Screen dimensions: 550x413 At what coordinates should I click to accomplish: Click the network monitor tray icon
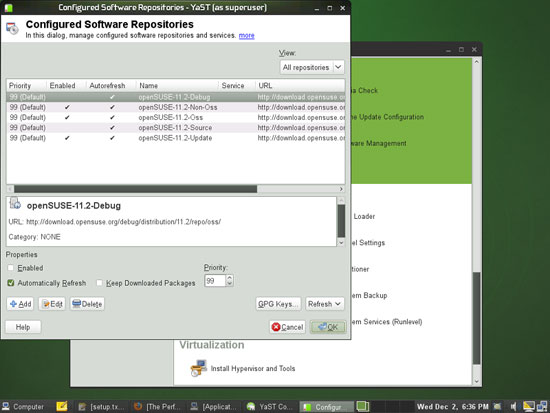pyautogui.click(x=542, y=406)
